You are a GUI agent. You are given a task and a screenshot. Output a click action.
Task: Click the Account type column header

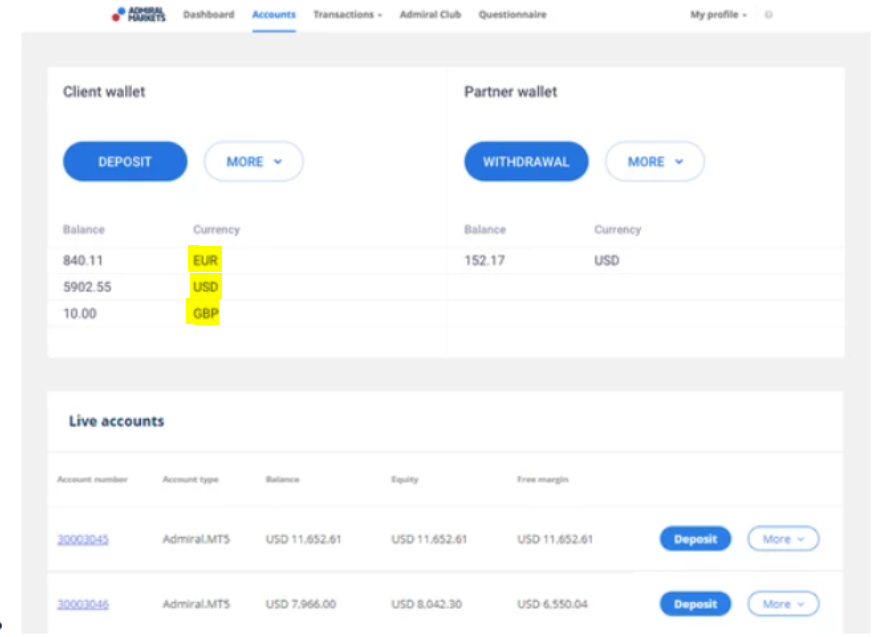(191, 479)
